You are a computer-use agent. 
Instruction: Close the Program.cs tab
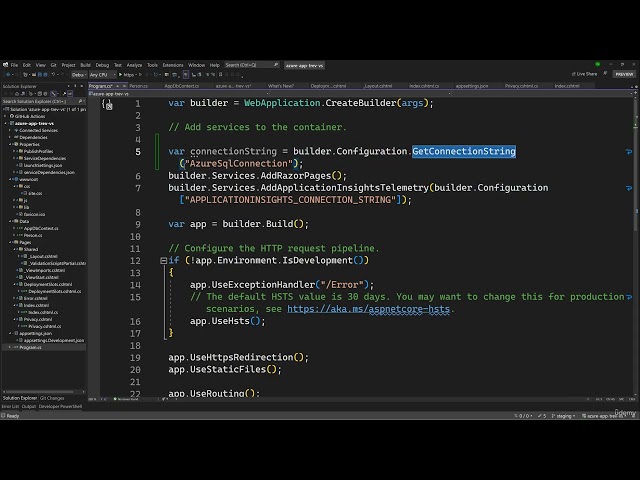click(124, 86)
